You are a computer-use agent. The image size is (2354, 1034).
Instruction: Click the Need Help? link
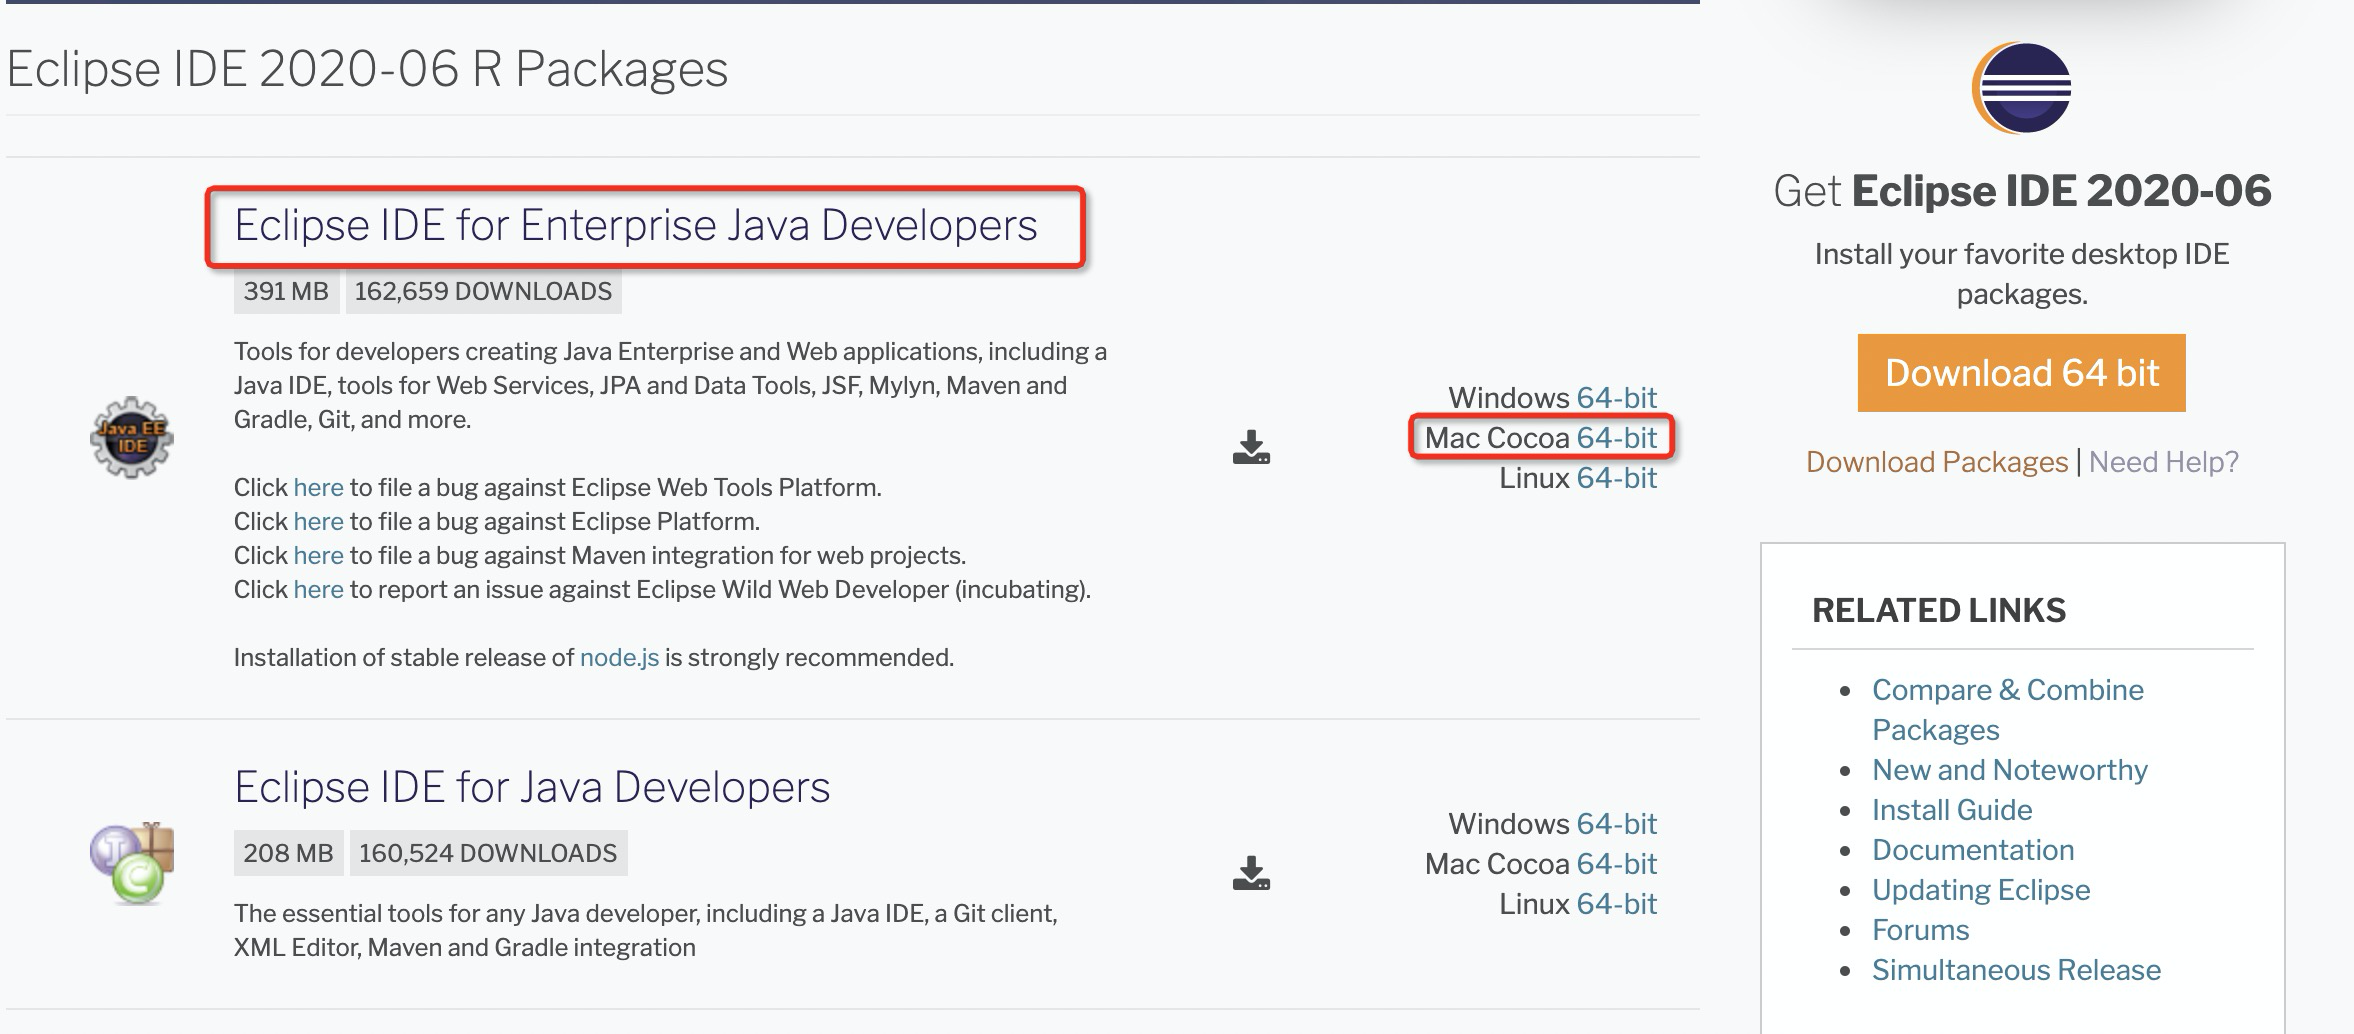coord(2163,462)
